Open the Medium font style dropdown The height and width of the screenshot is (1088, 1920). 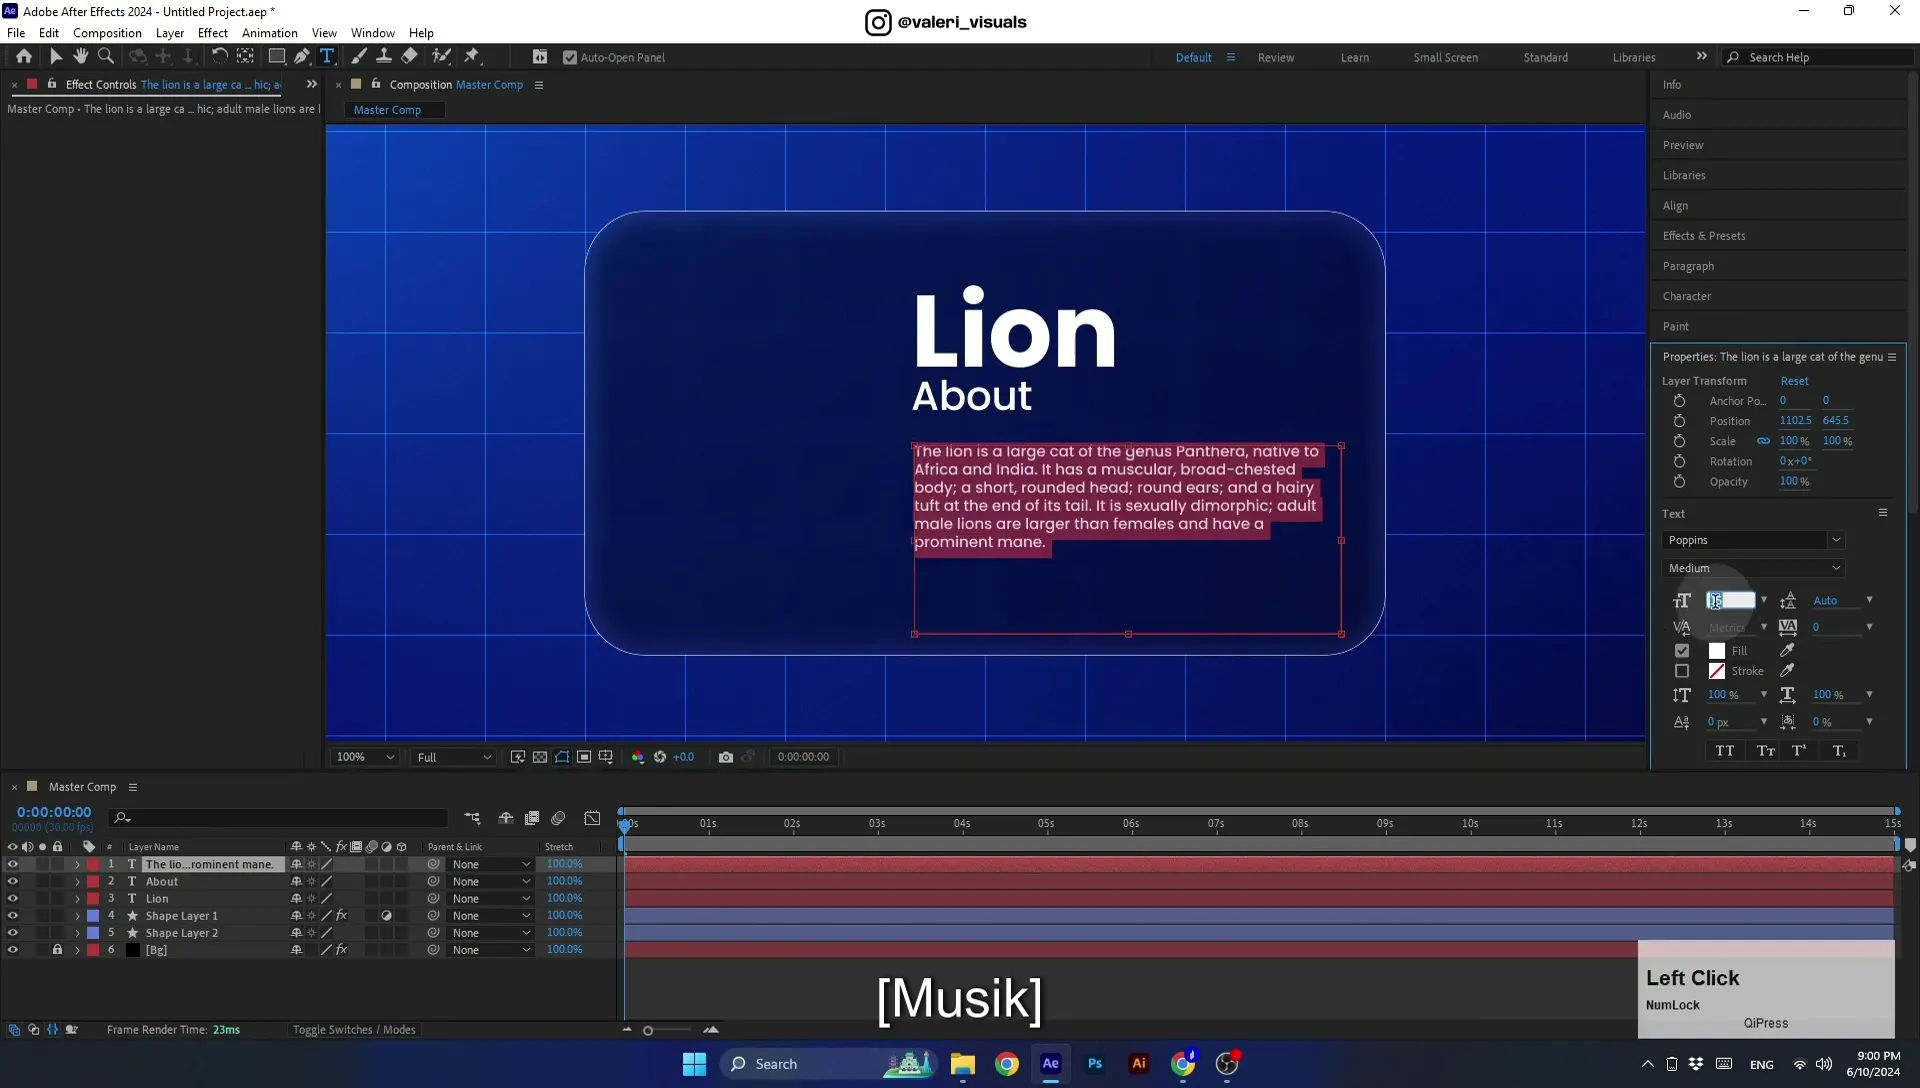tap(1753, 568)
